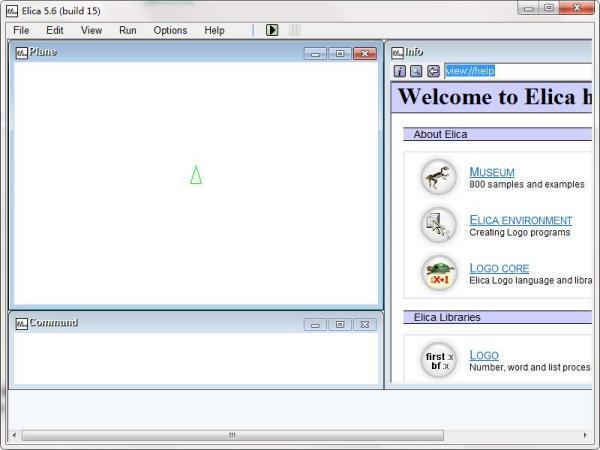Screen dimensions: 600x450
Task: Click the horizontal scrollbar thumb at bottom
Action: click(x=233, y=435)
